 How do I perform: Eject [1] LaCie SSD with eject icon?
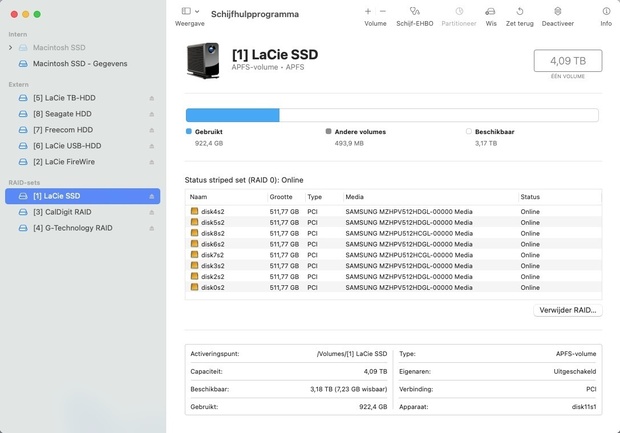tap(151, 196)
